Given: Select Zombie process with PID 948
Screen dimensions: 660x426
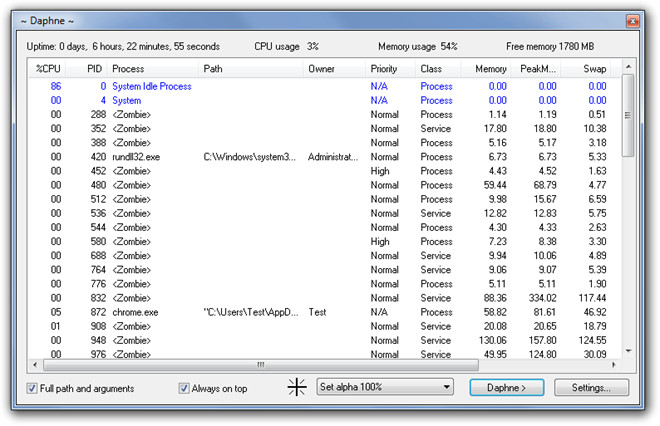Looking at the screenshot, I should [x=325, y=341].
